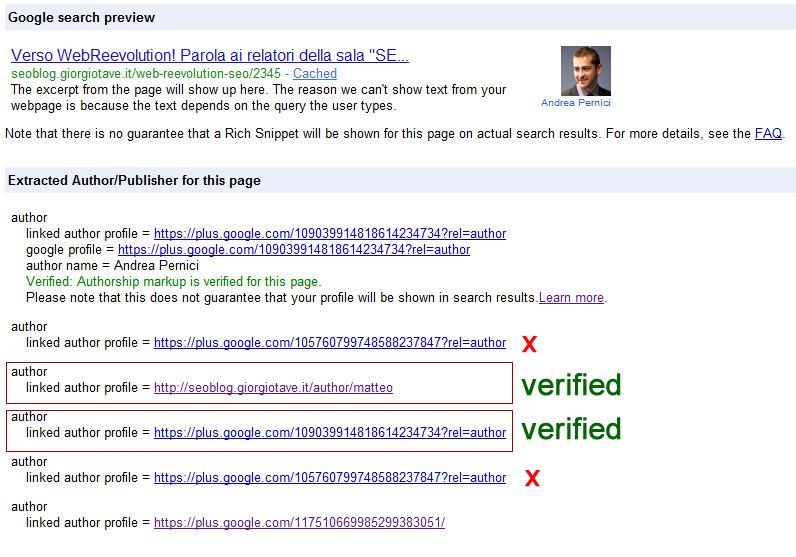
Task: Click the lower green verified label
Action: coord(571,429)
